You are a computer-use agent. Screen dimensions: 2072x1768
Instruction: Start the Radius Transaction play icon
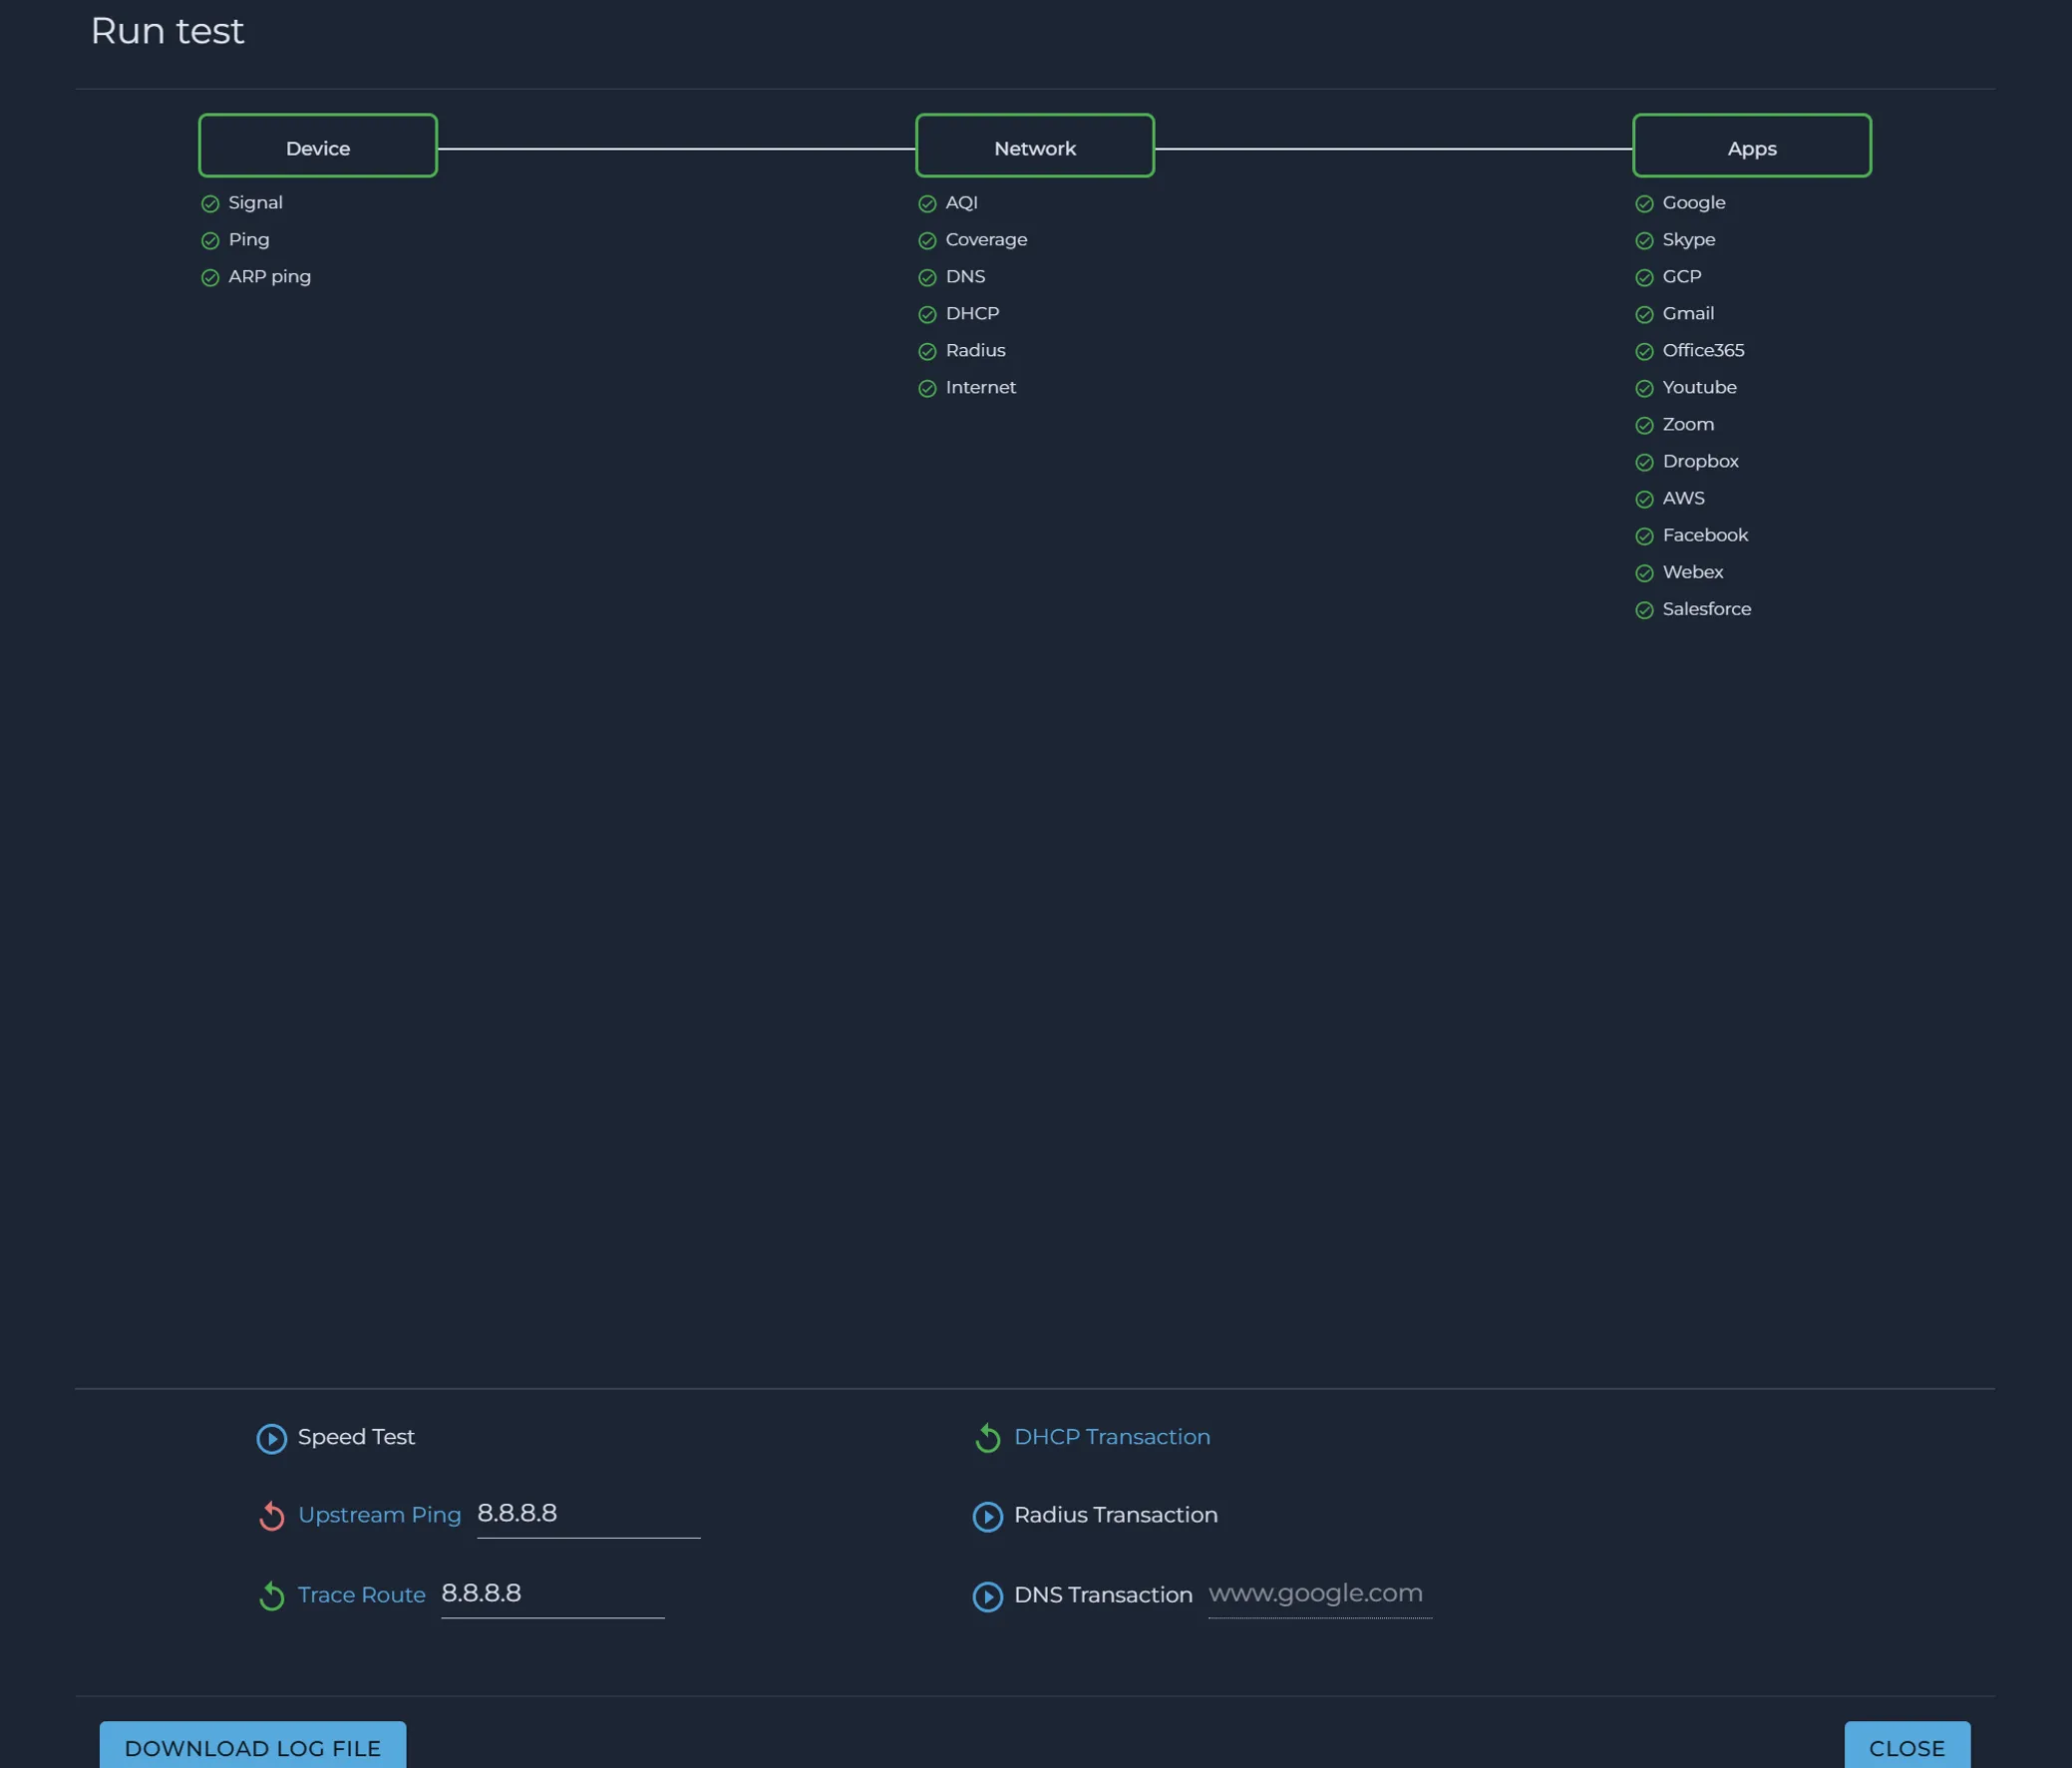click(987, 1516)
